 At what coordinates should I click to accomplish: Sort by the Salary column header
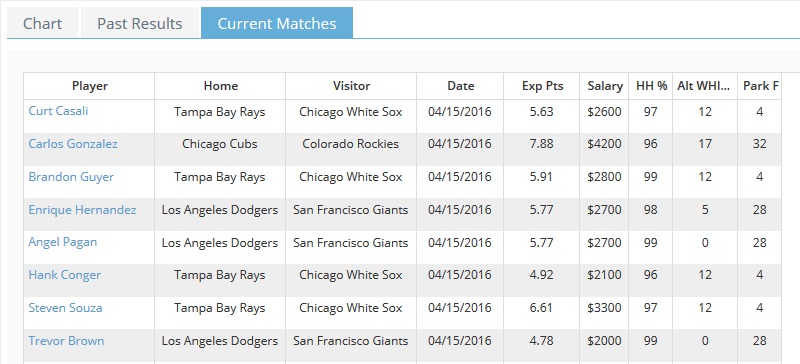click(x=605, y=86)
